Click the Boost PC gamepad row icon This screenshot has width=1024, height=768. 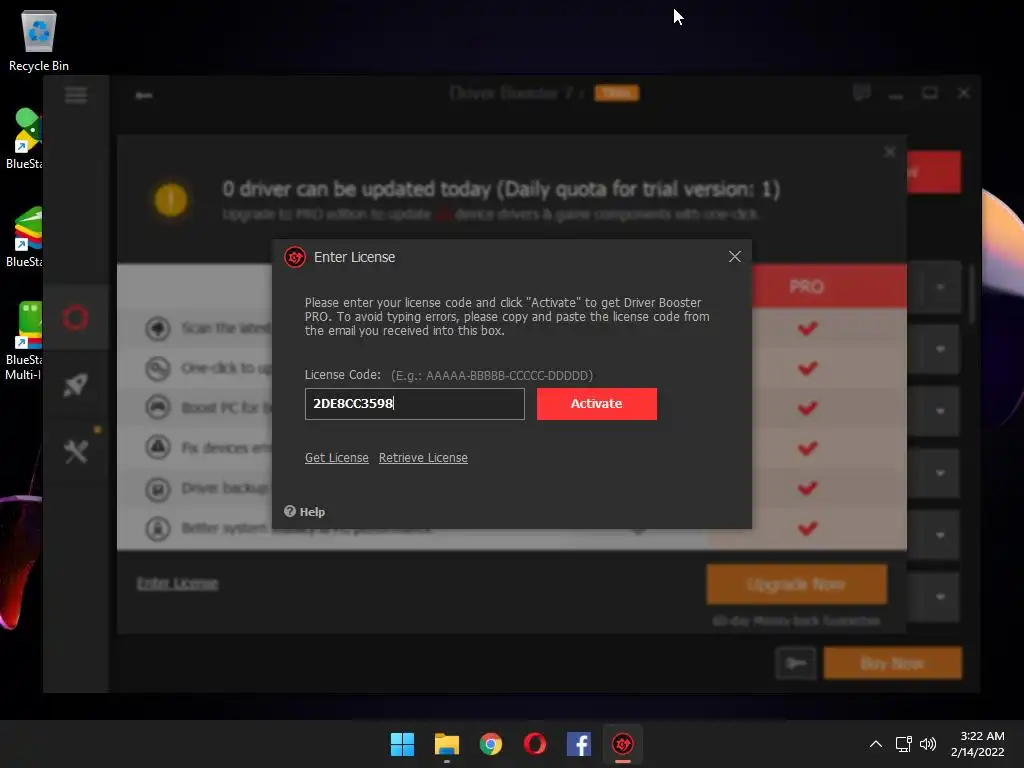point(157,408)
